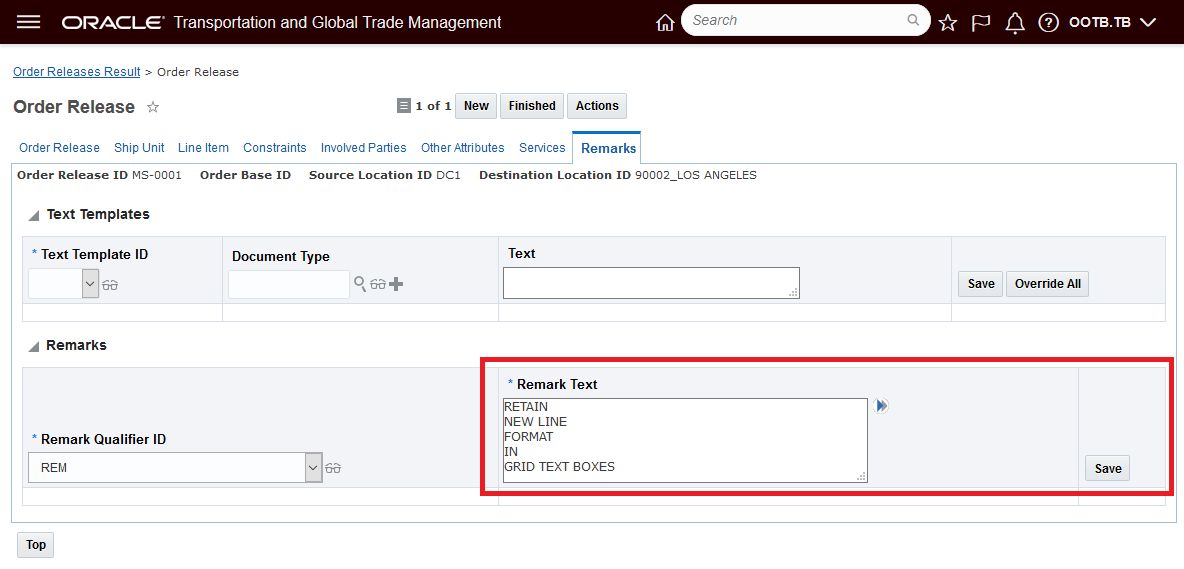Click into the Remark Text box

click(x=685, y=440)
